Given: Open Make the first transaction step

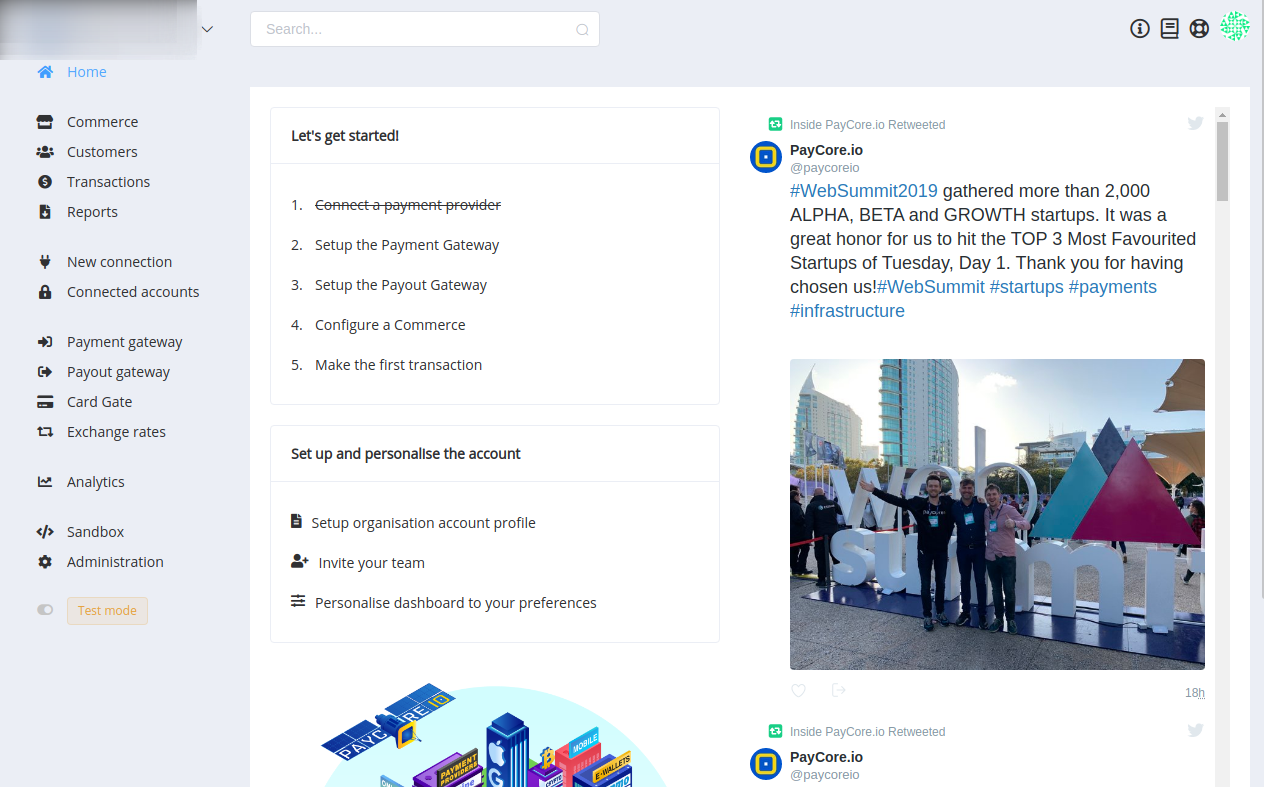Looking at the screenshot, I should click(x=399, y=365).
